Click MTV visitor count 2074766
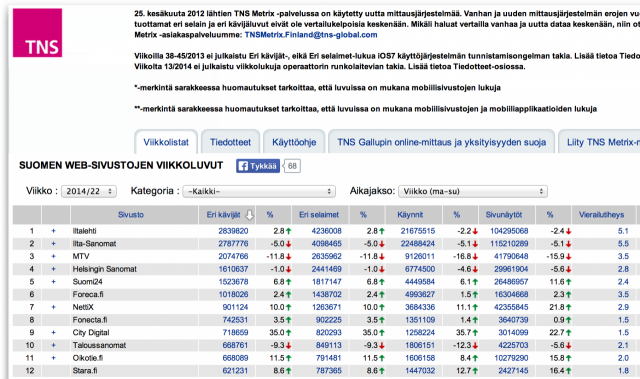640x379 pixels. pos(233,256)
